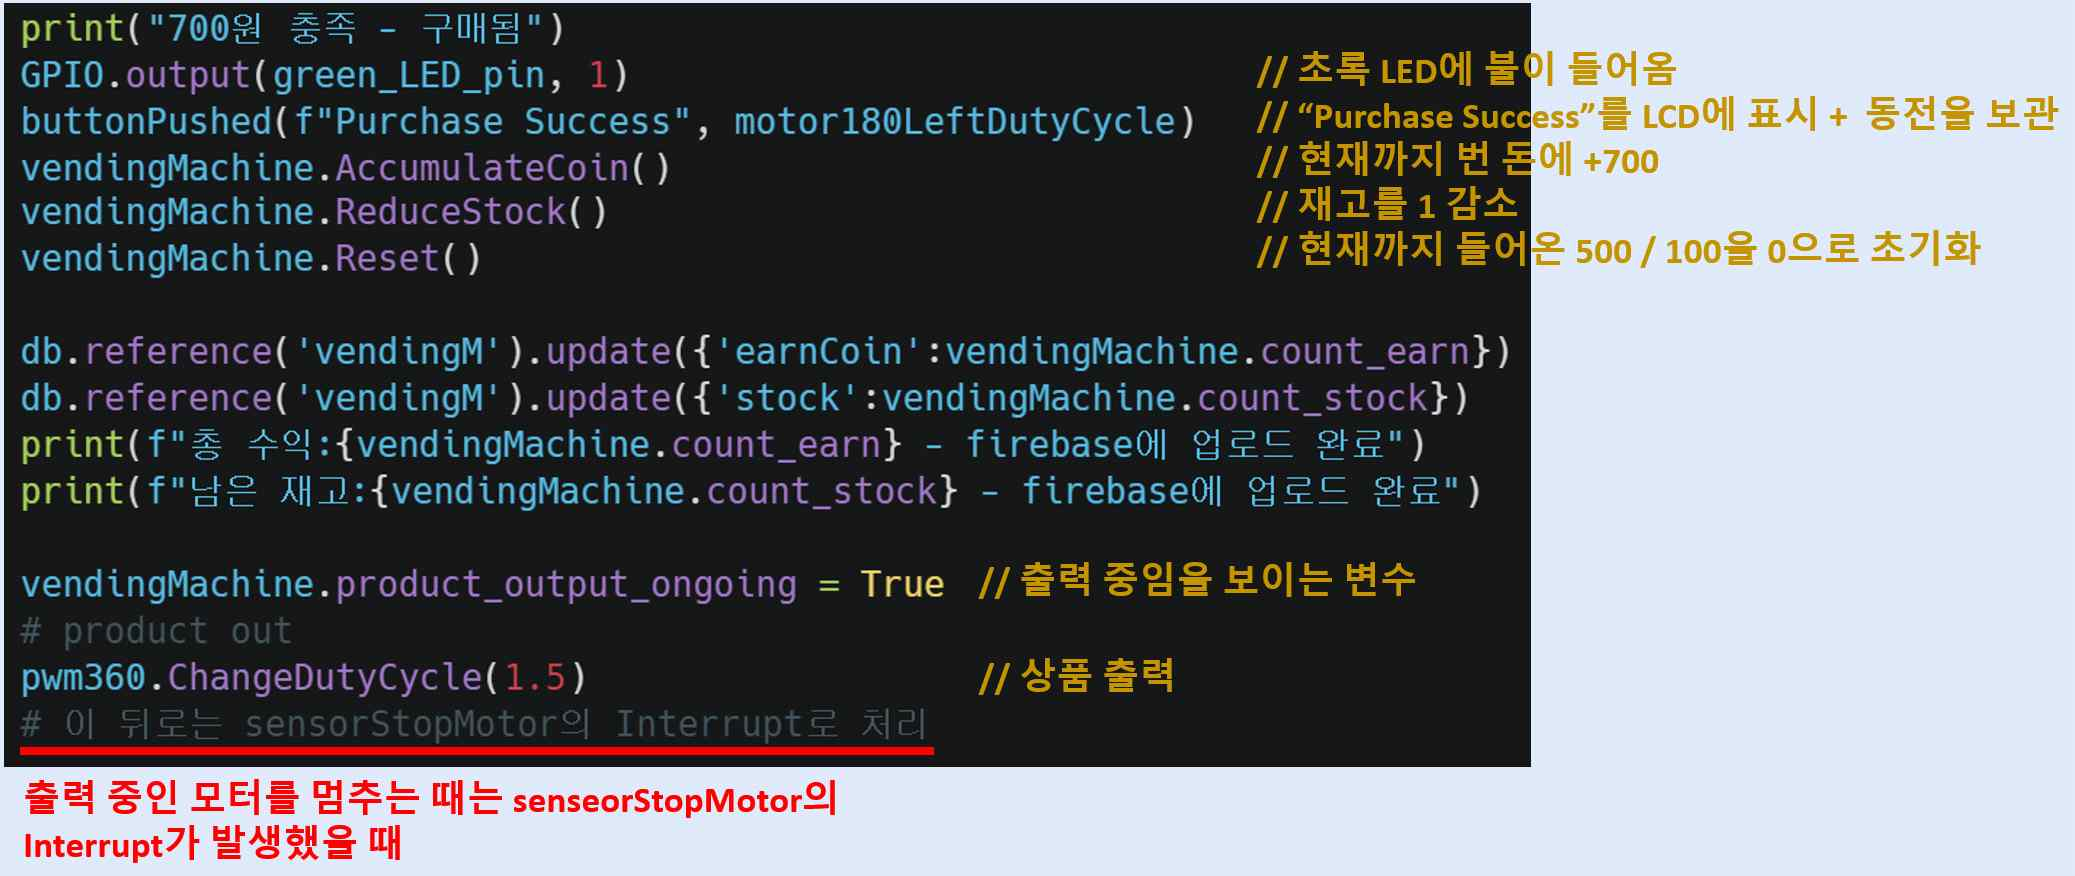The image size is (2075, 876).
Task: Click vendingMachine.AccumulateCoin() line
Action: tap(345, 167)
